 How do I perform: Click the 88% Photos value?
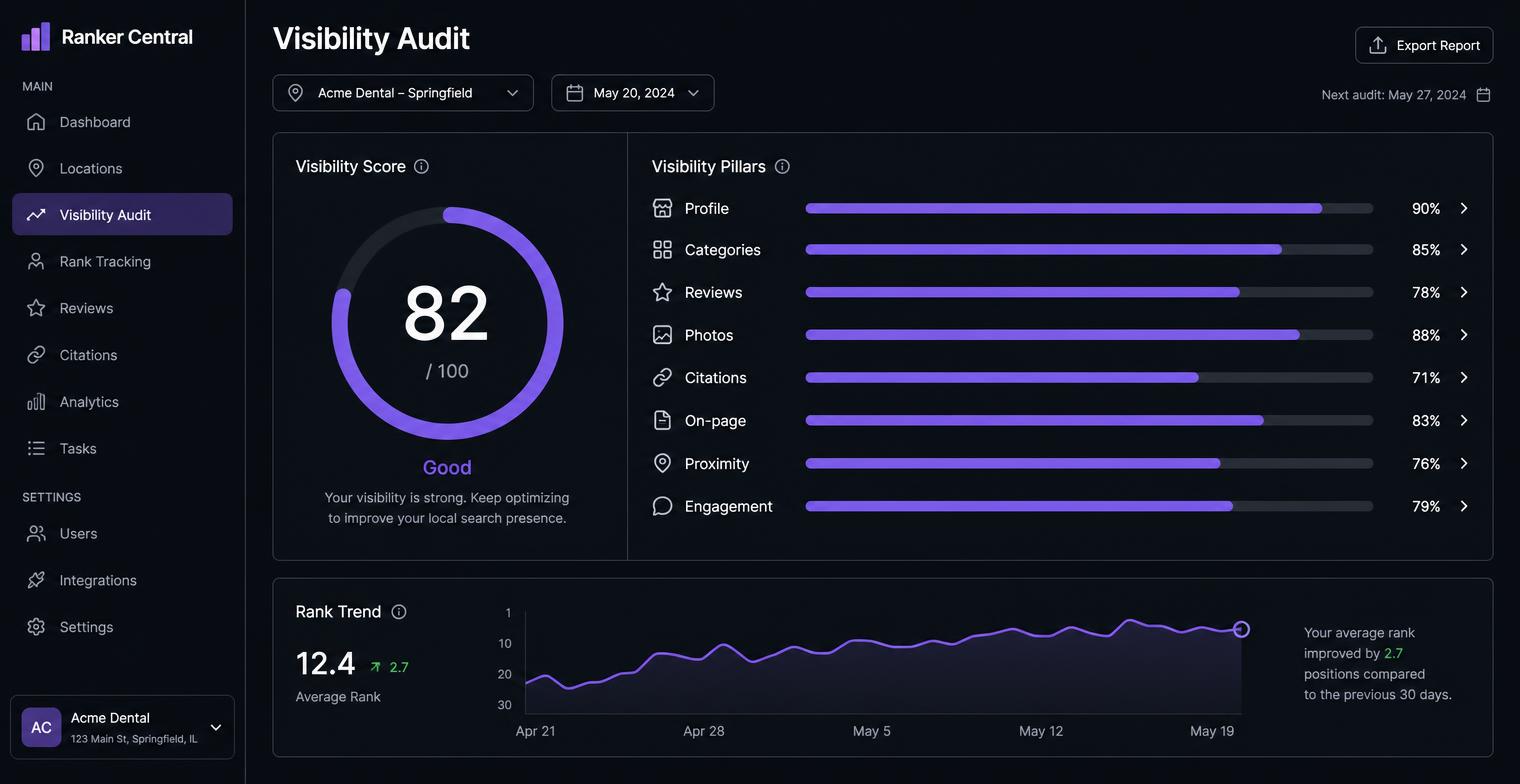[1426, 335]
